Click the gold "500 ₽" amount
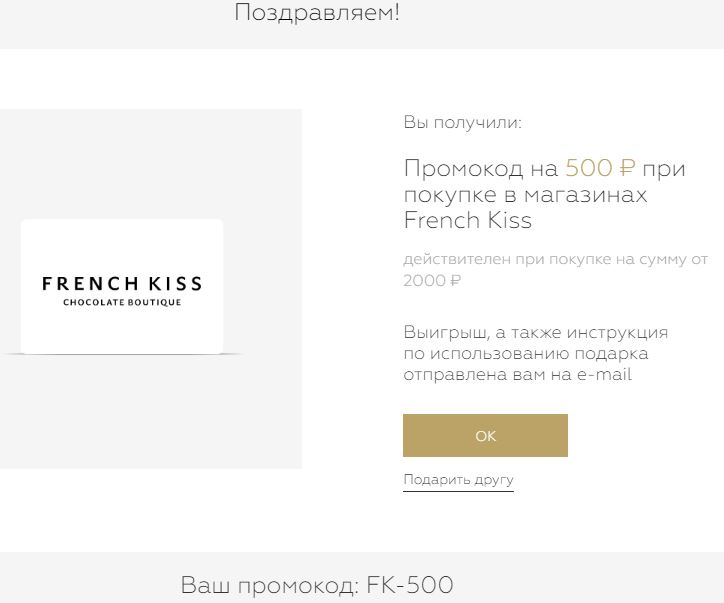This screenshot has height=603, width=724. click(590, 168)
